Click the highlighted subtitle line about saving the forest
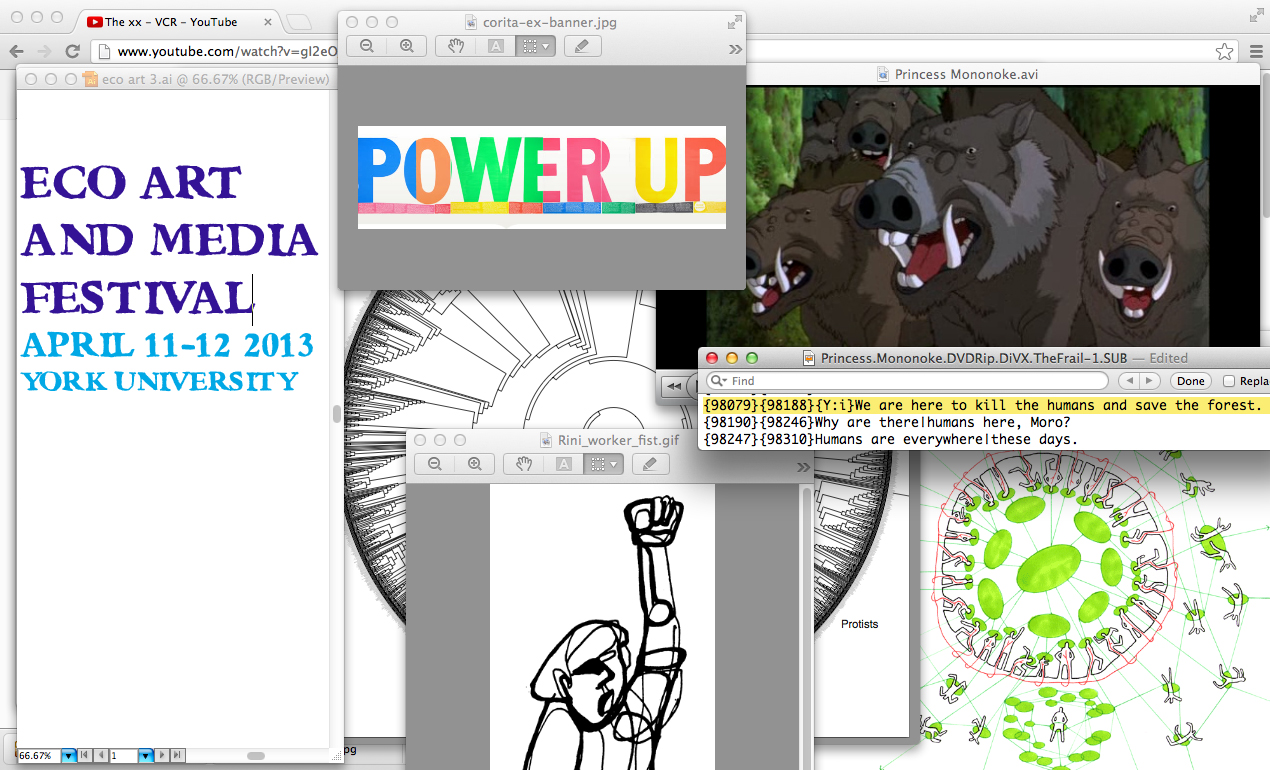 [x=983, y=405]
